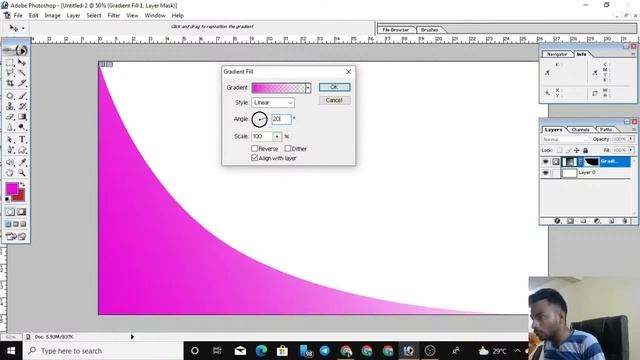Select the Magic Wand tool
Viewport: 640px width, 360px height.
tap(22, 73)
